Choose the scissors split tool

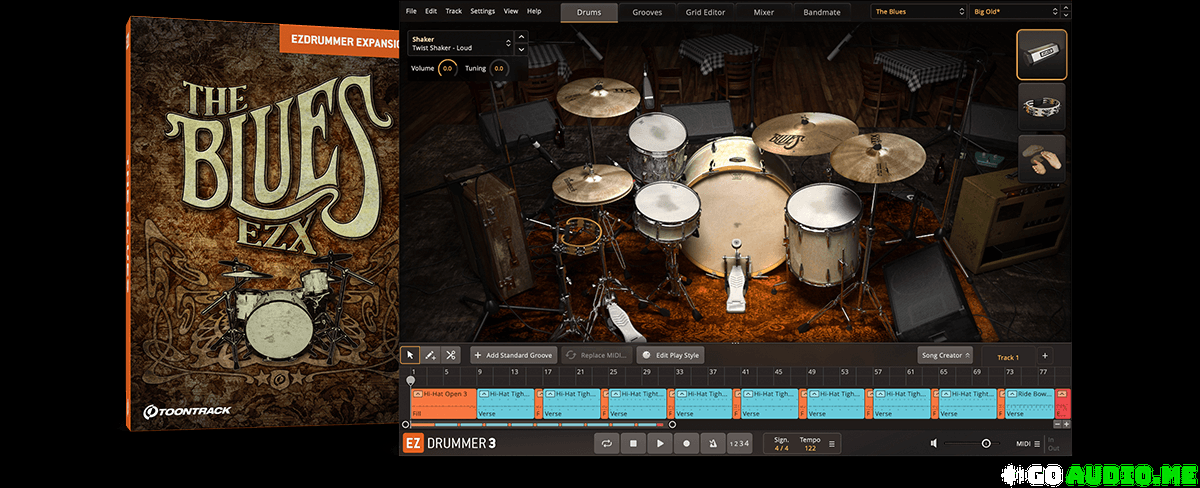[x=451, y=355]
